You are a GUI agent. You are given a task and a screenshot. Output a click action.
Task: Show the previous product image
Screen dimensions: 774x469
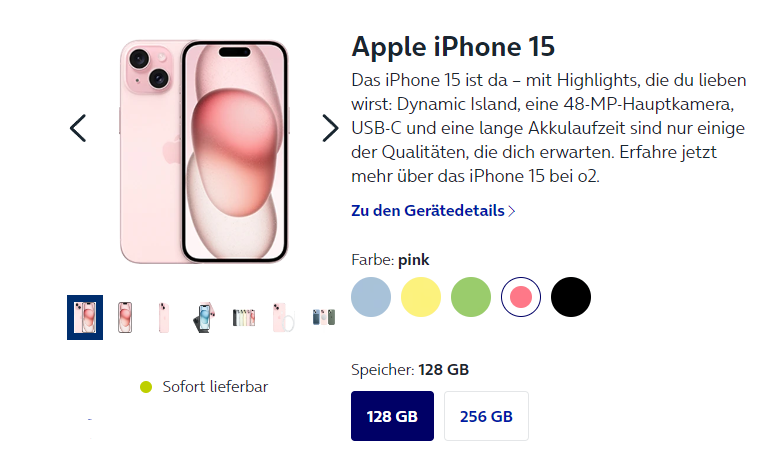pos(78,128)
